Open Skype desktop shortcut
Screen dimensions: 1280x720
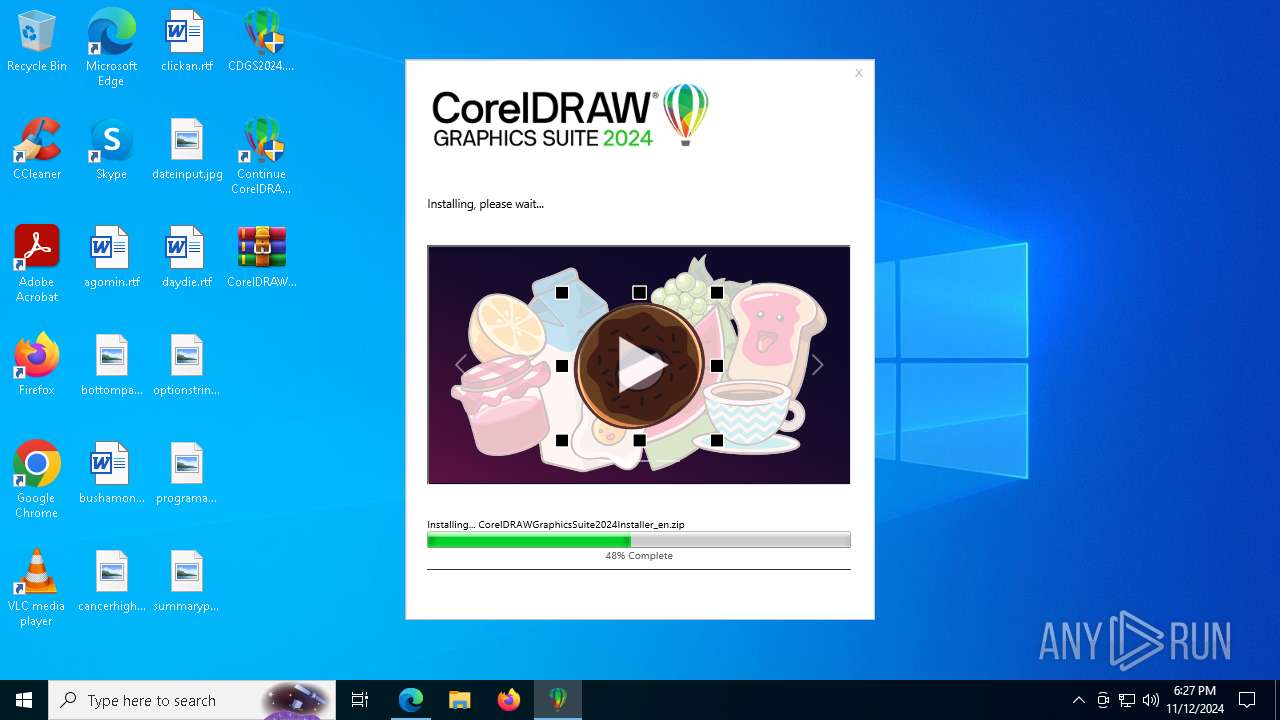[x=111, y=150]
